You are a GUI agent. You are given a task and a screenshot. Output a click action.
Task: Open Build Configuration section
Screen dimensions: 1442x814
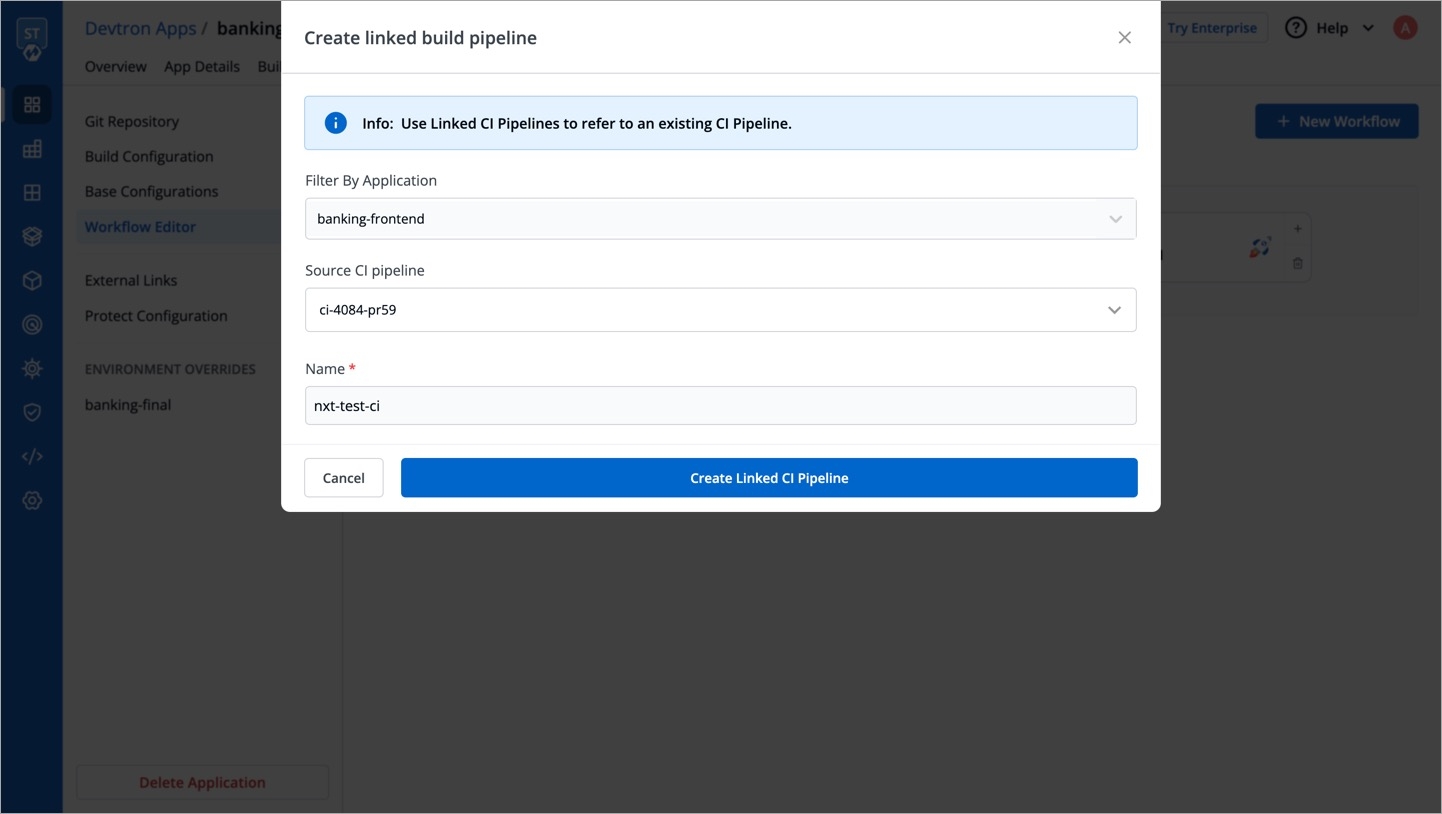tap(149, 157)
